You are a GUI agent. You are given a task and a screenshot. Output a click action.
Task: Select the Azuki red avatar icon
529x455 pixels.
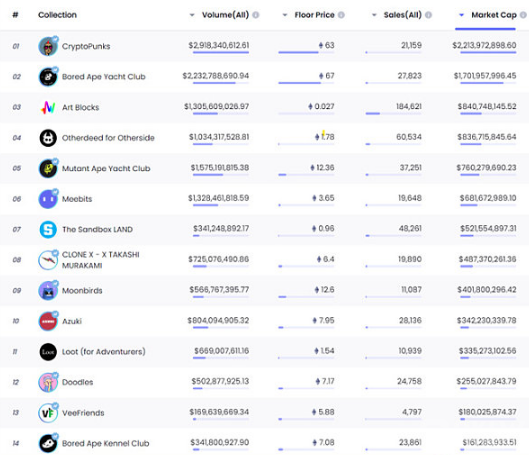[x=48, y=321]
